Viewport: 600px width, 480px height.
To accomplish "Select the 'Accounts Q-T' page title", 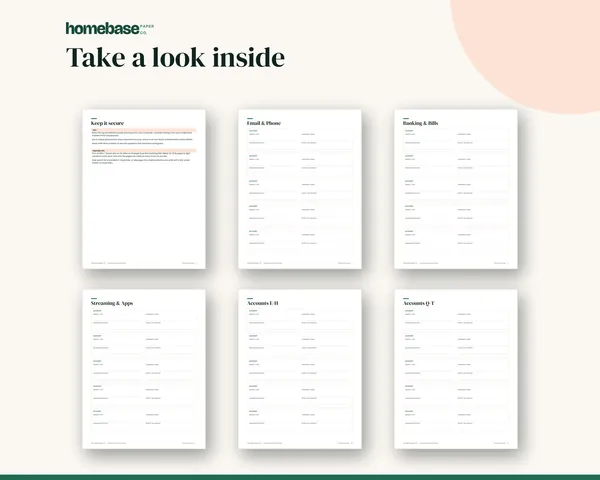I will [419, 303].
